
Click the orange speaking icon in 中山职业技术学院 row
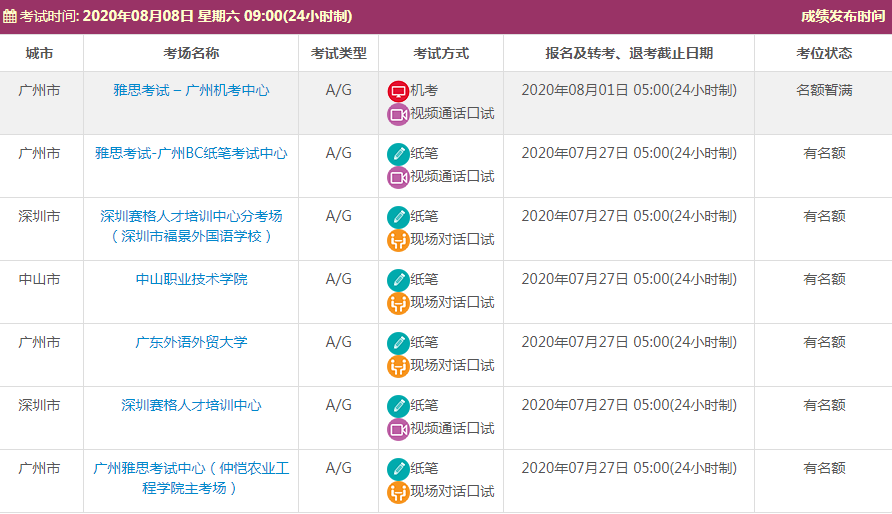tap(398, 303)
